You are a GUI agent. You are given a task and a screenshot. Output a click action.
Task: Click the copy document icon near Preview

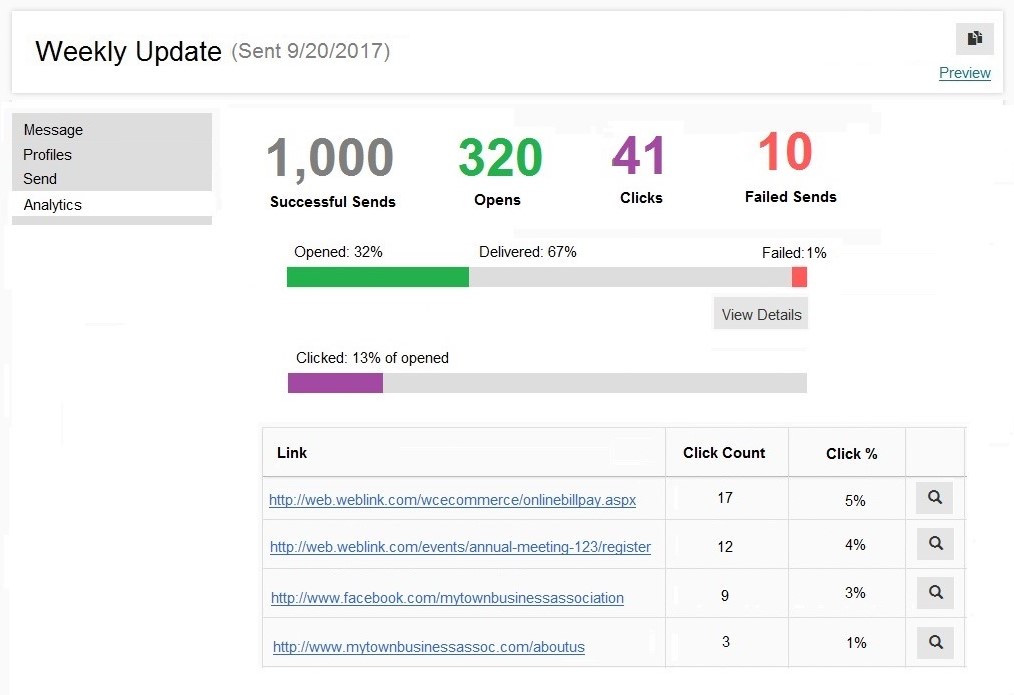[975, 39]
